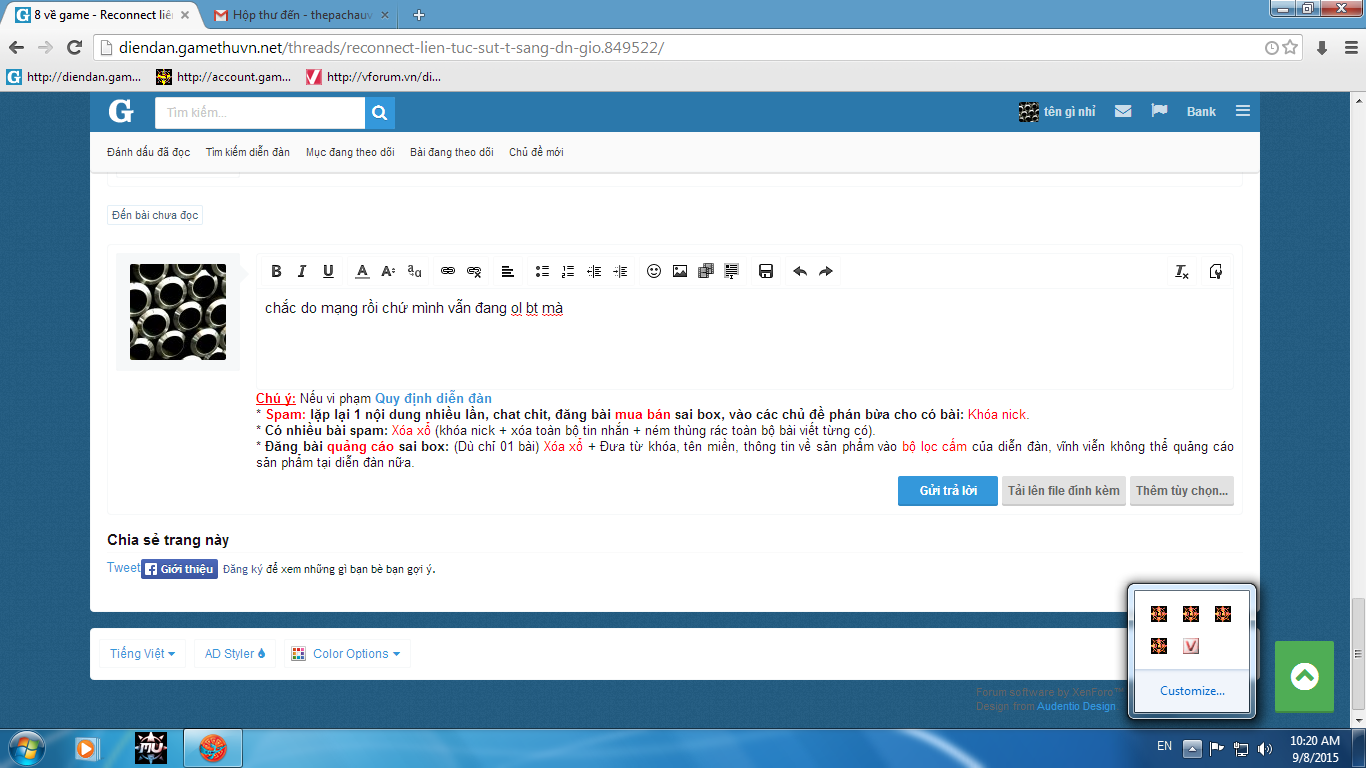
Task: Toggle bold formatting in the reply editor
Action: click(276, 271)
